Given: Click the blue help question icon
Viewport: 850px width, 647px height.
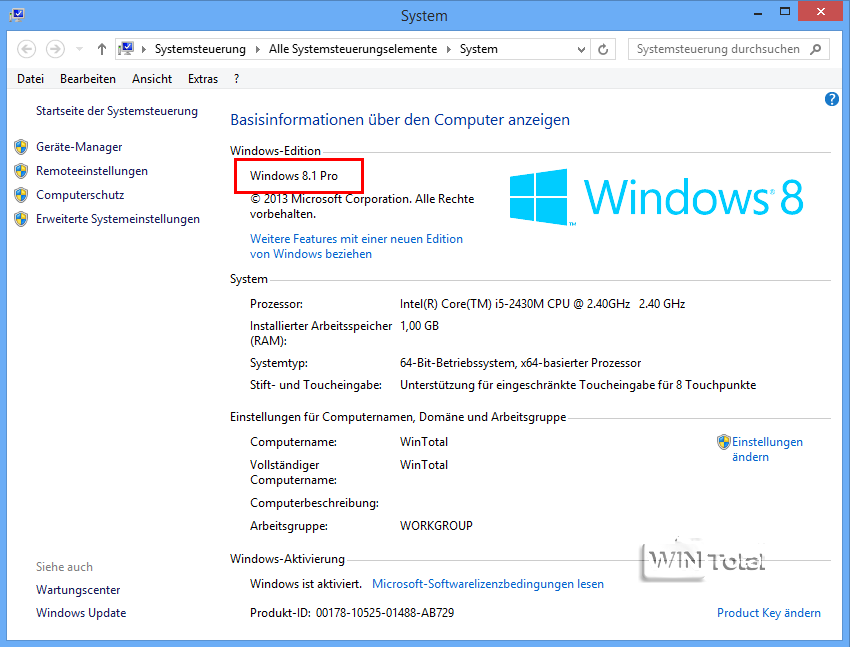Looking at the screenshot, I should tap(832, 99).
